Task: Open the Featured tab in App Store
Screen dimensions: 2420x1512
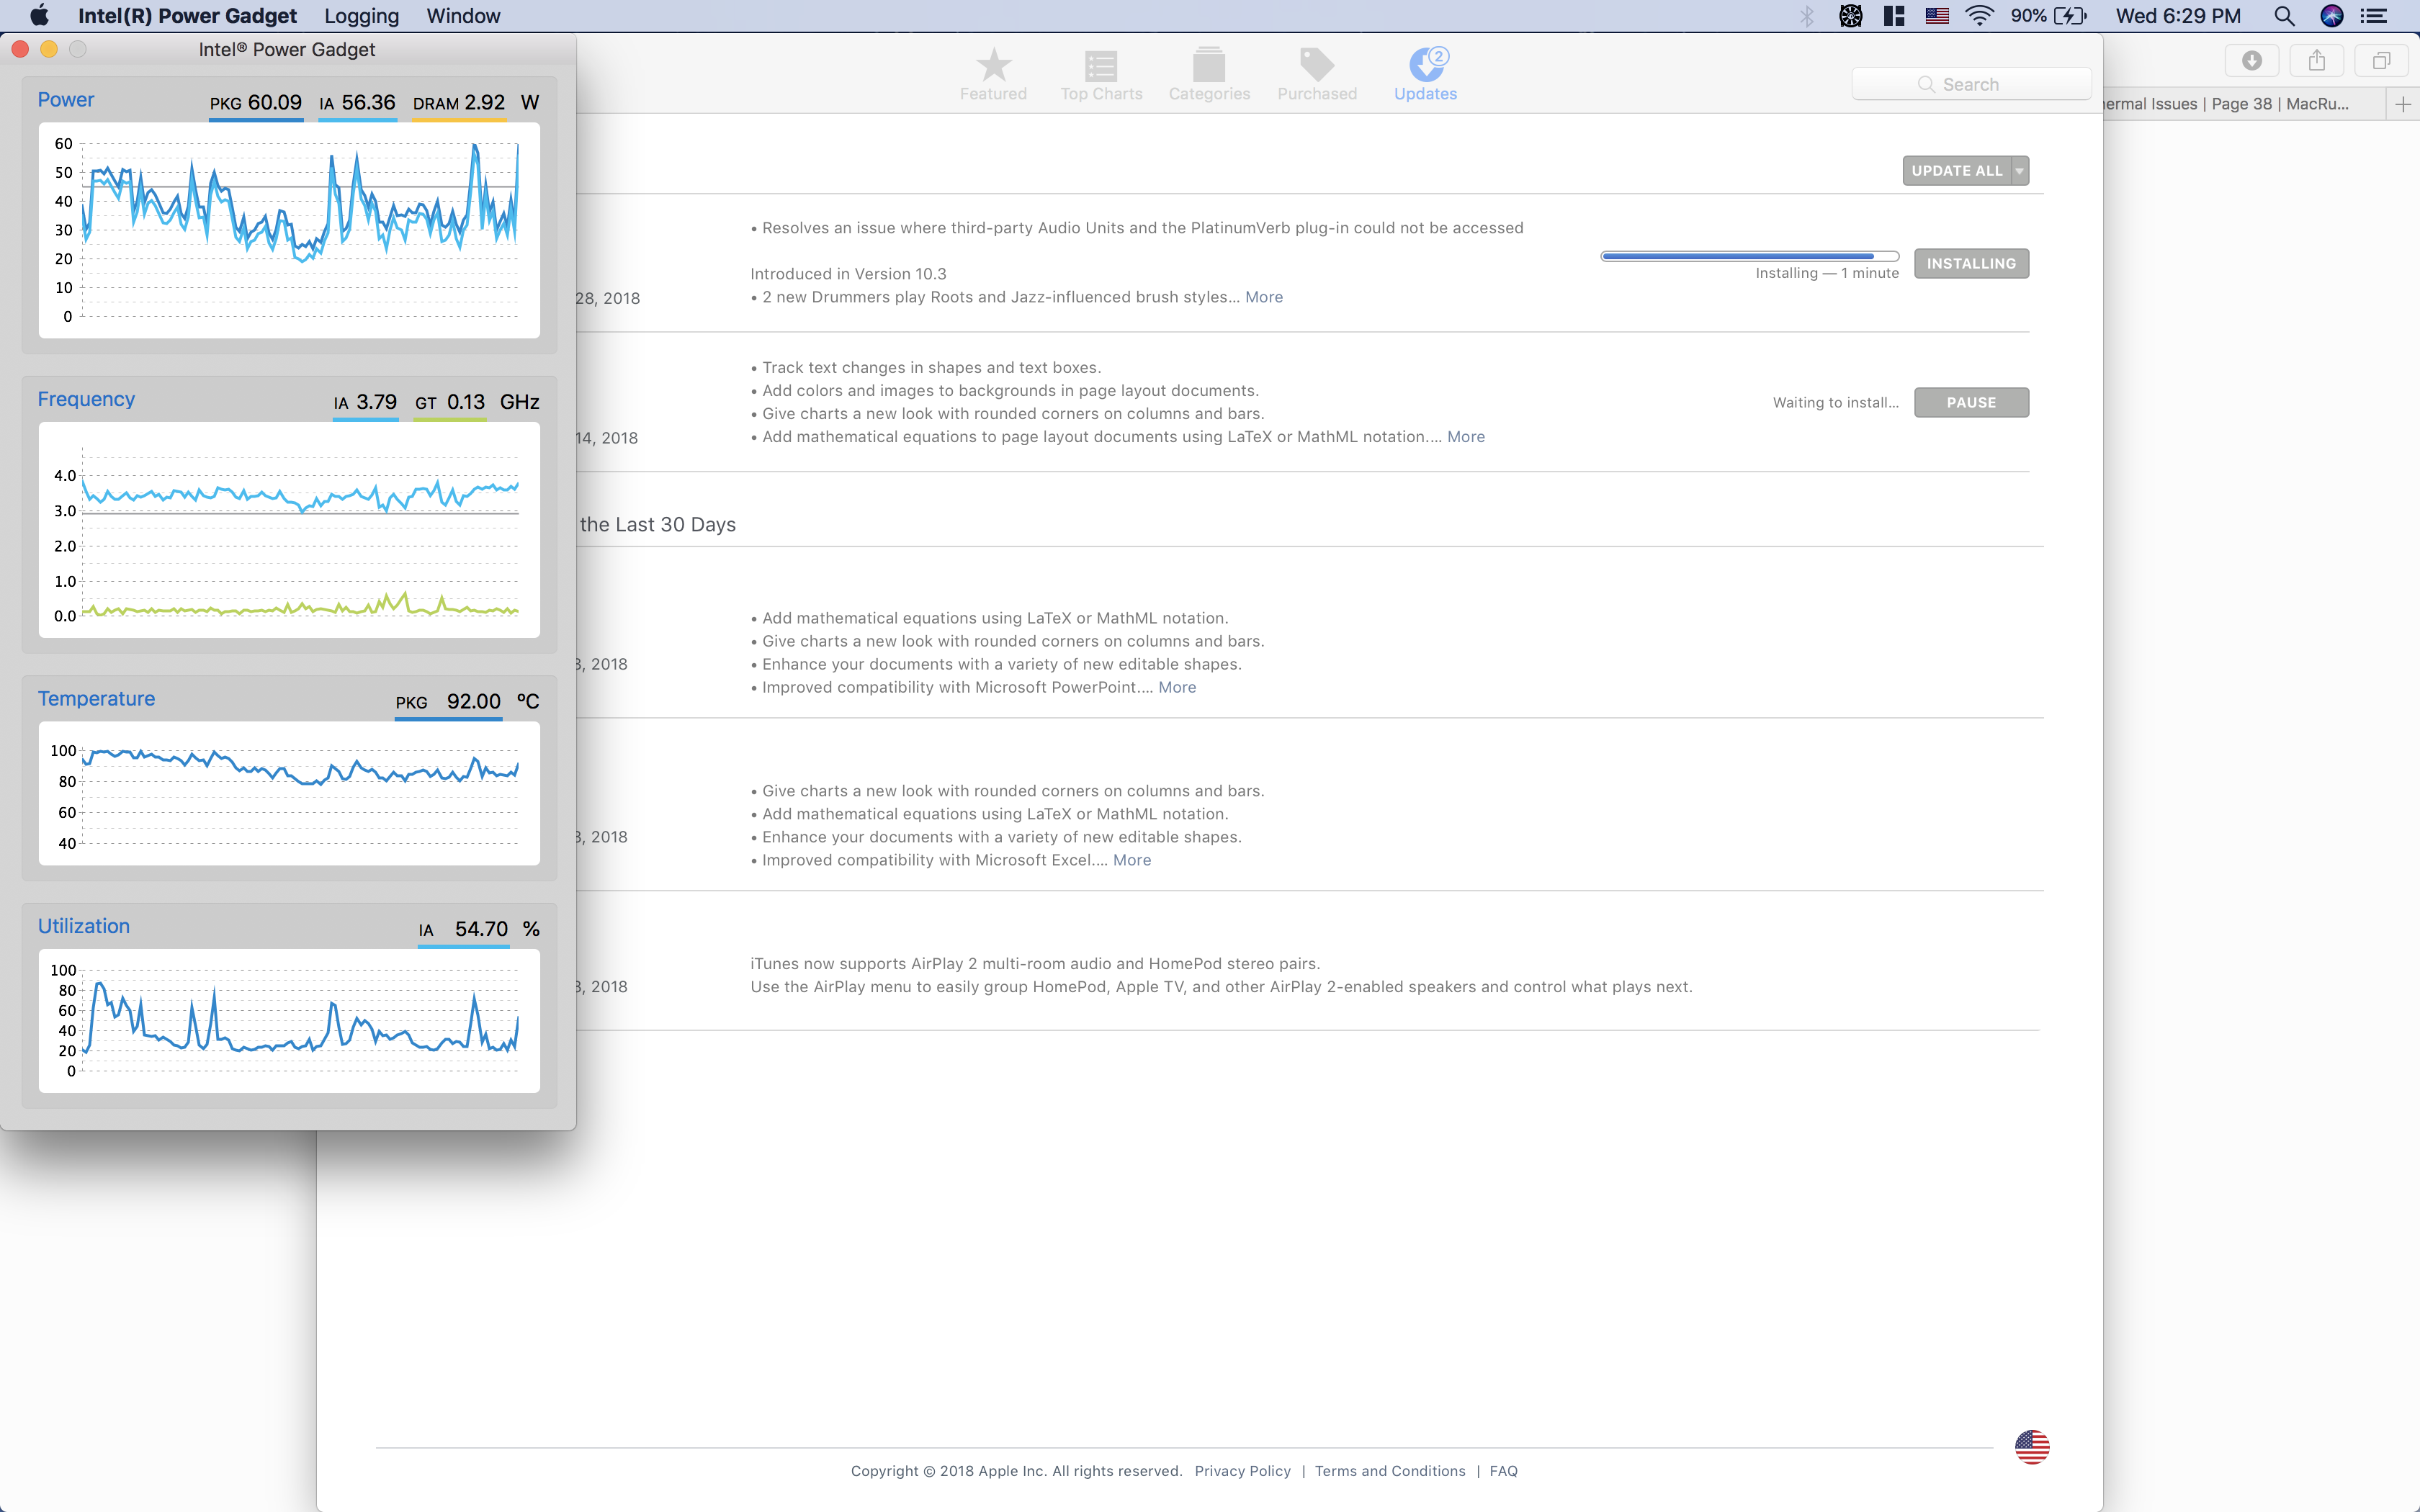Action: (x=993, y=75)
